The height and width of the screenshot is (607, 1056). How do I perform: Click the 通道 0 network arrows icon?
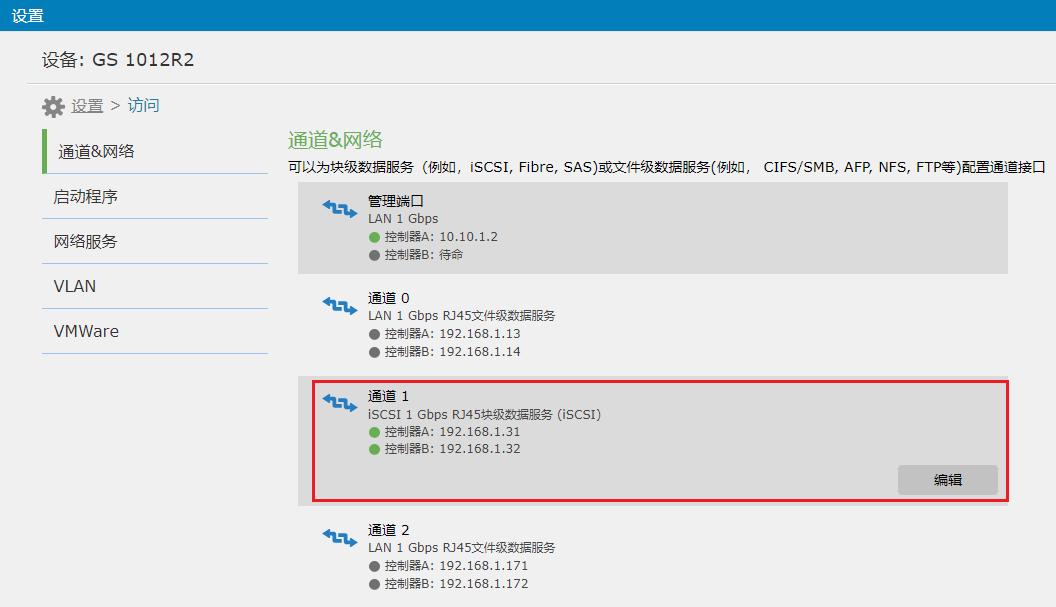339,304
